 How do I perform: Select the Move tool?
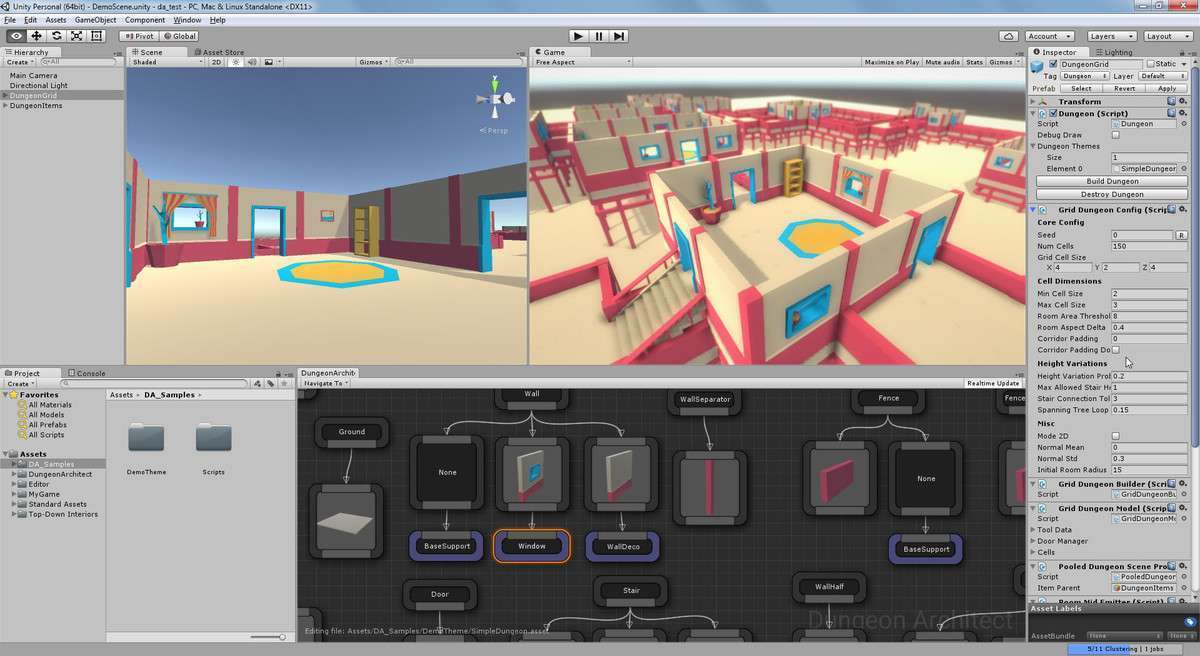(x=36, y=36)
